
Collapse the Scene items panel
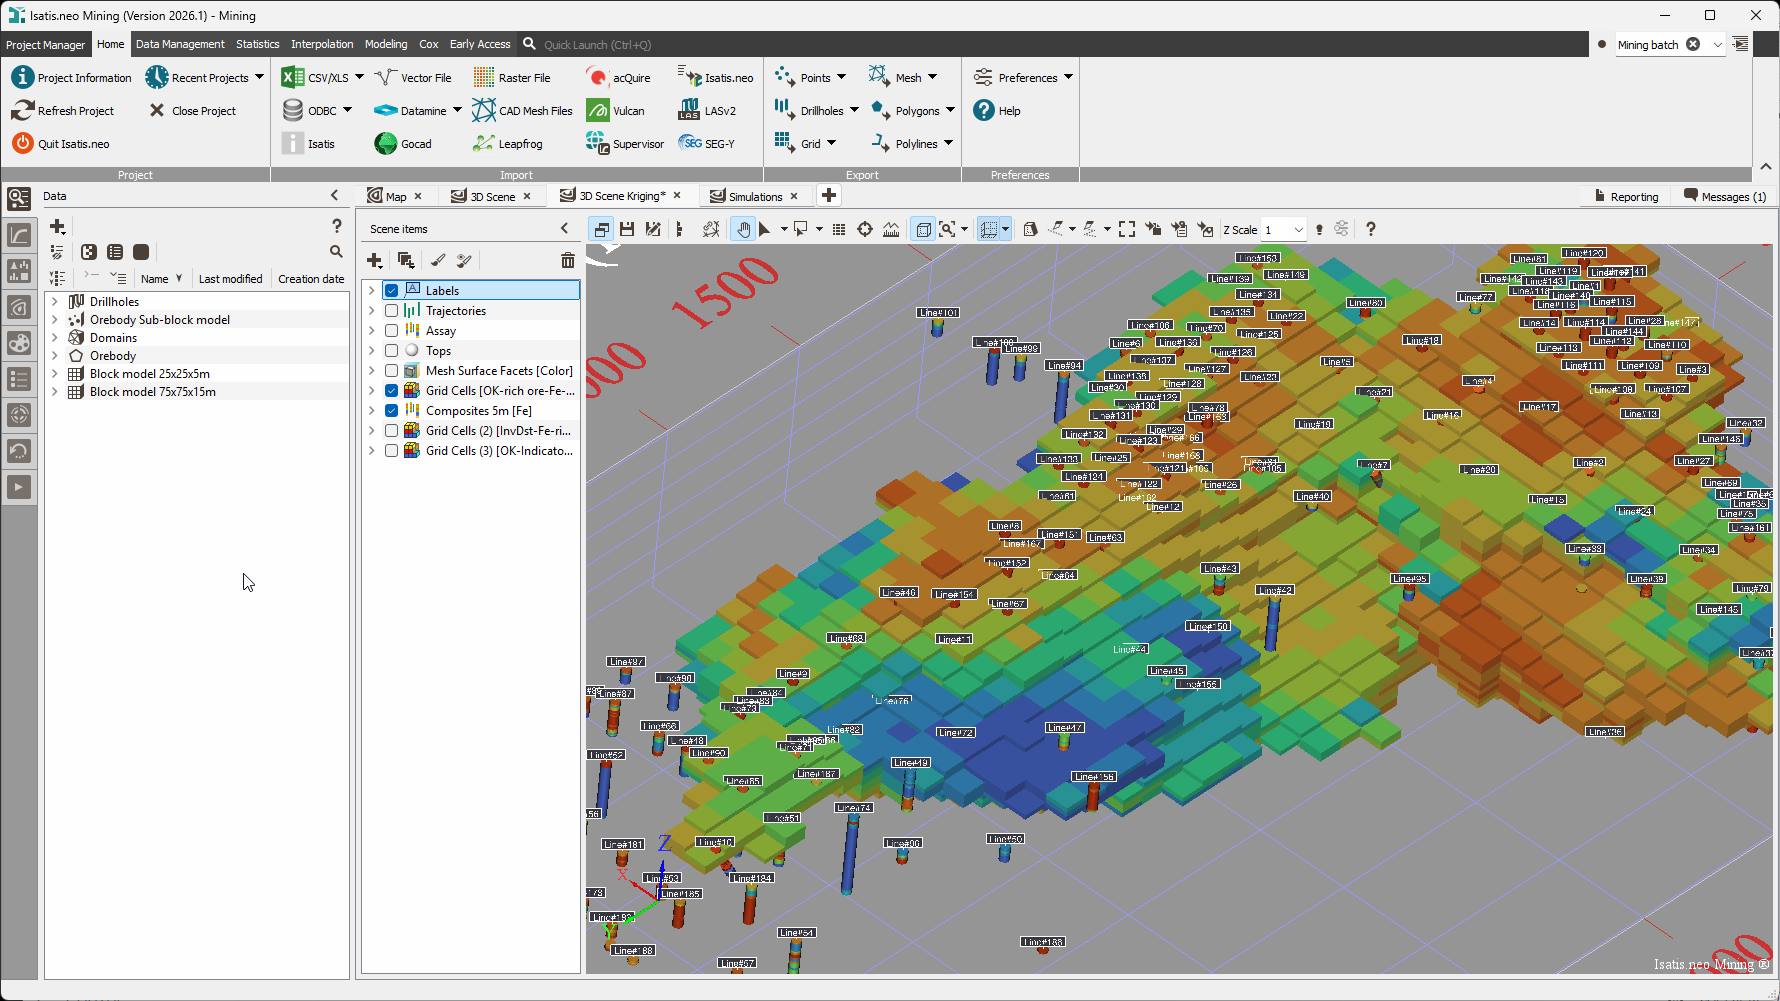click(565, 229)
